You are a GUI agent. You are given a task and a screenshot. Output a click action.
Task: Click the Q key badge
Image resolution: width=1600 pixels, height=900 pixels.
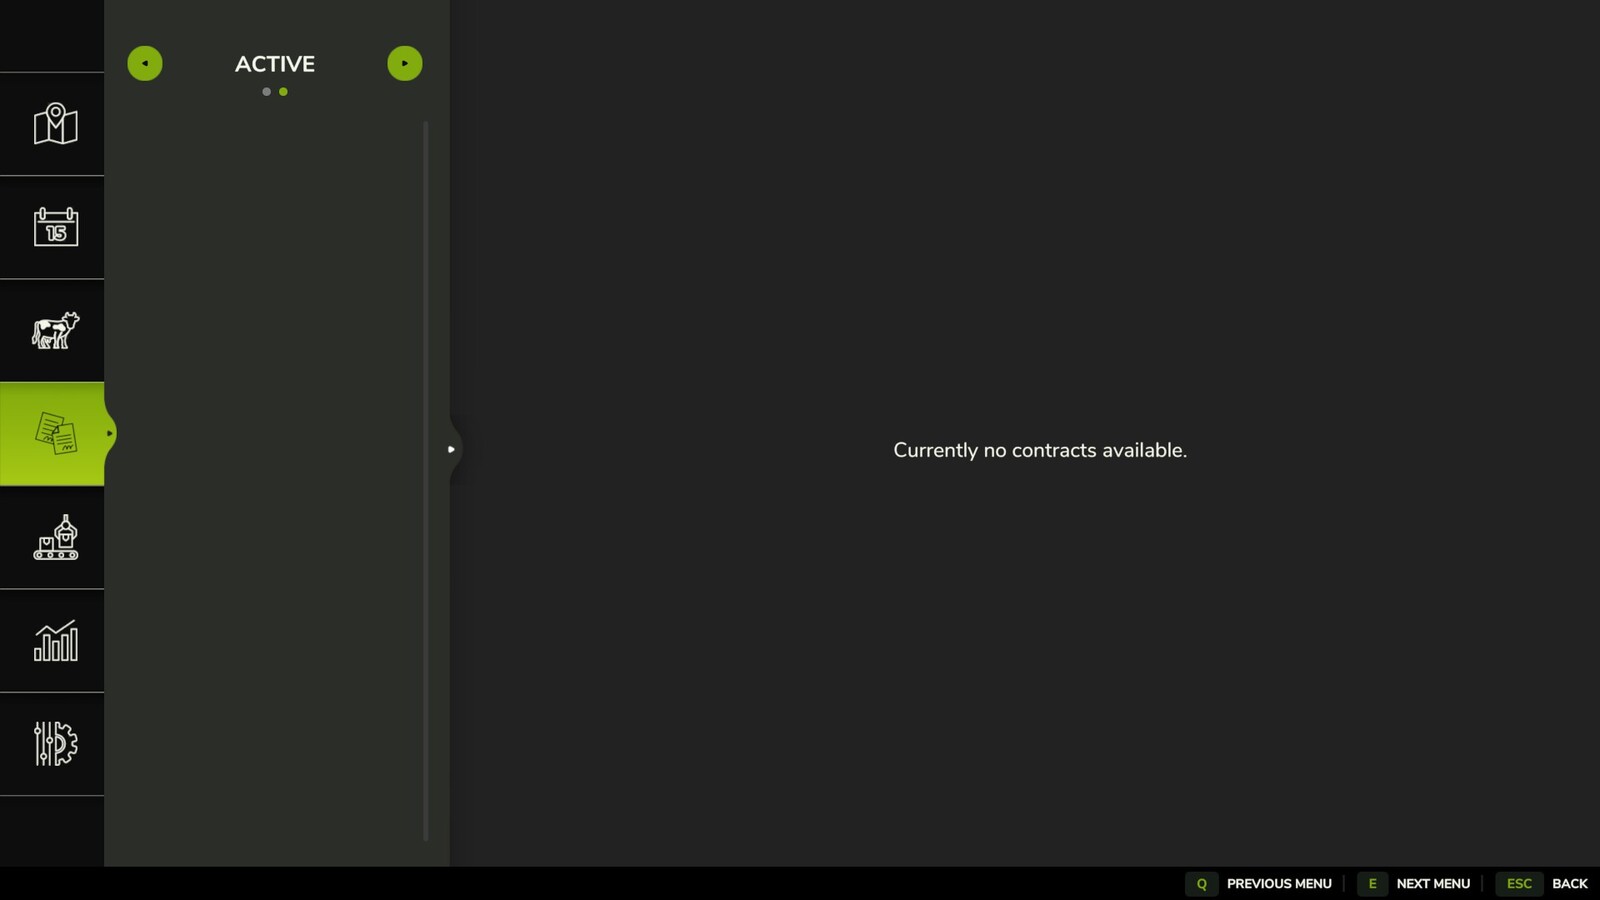tap(1201, 884)
